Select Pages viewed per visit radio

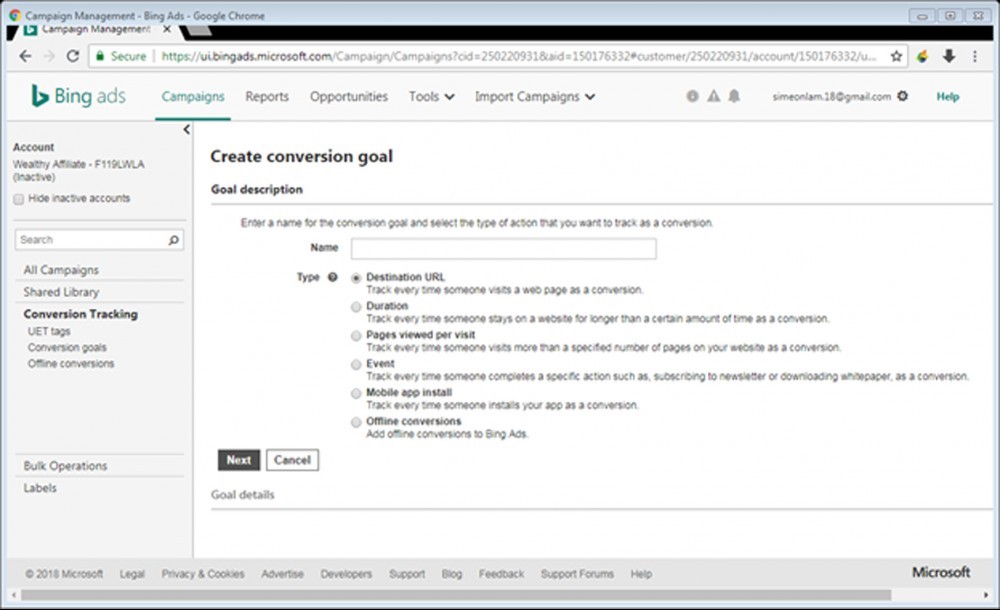point(356,336)
